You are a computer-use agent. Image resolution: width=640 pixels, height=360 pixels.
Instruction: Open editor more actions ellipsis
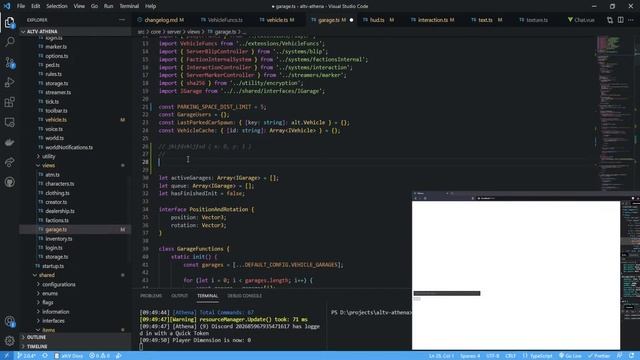click(631, 20)
